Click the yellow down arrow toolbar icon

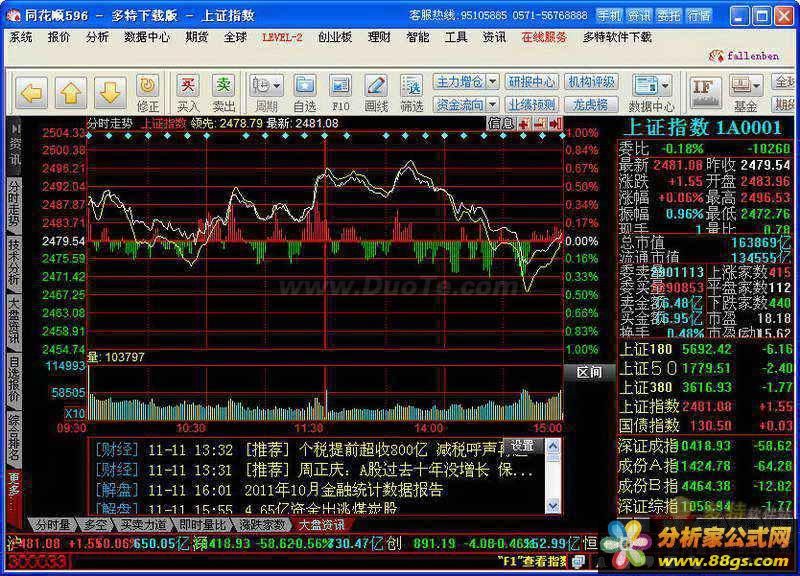click(x=110, y=93)
